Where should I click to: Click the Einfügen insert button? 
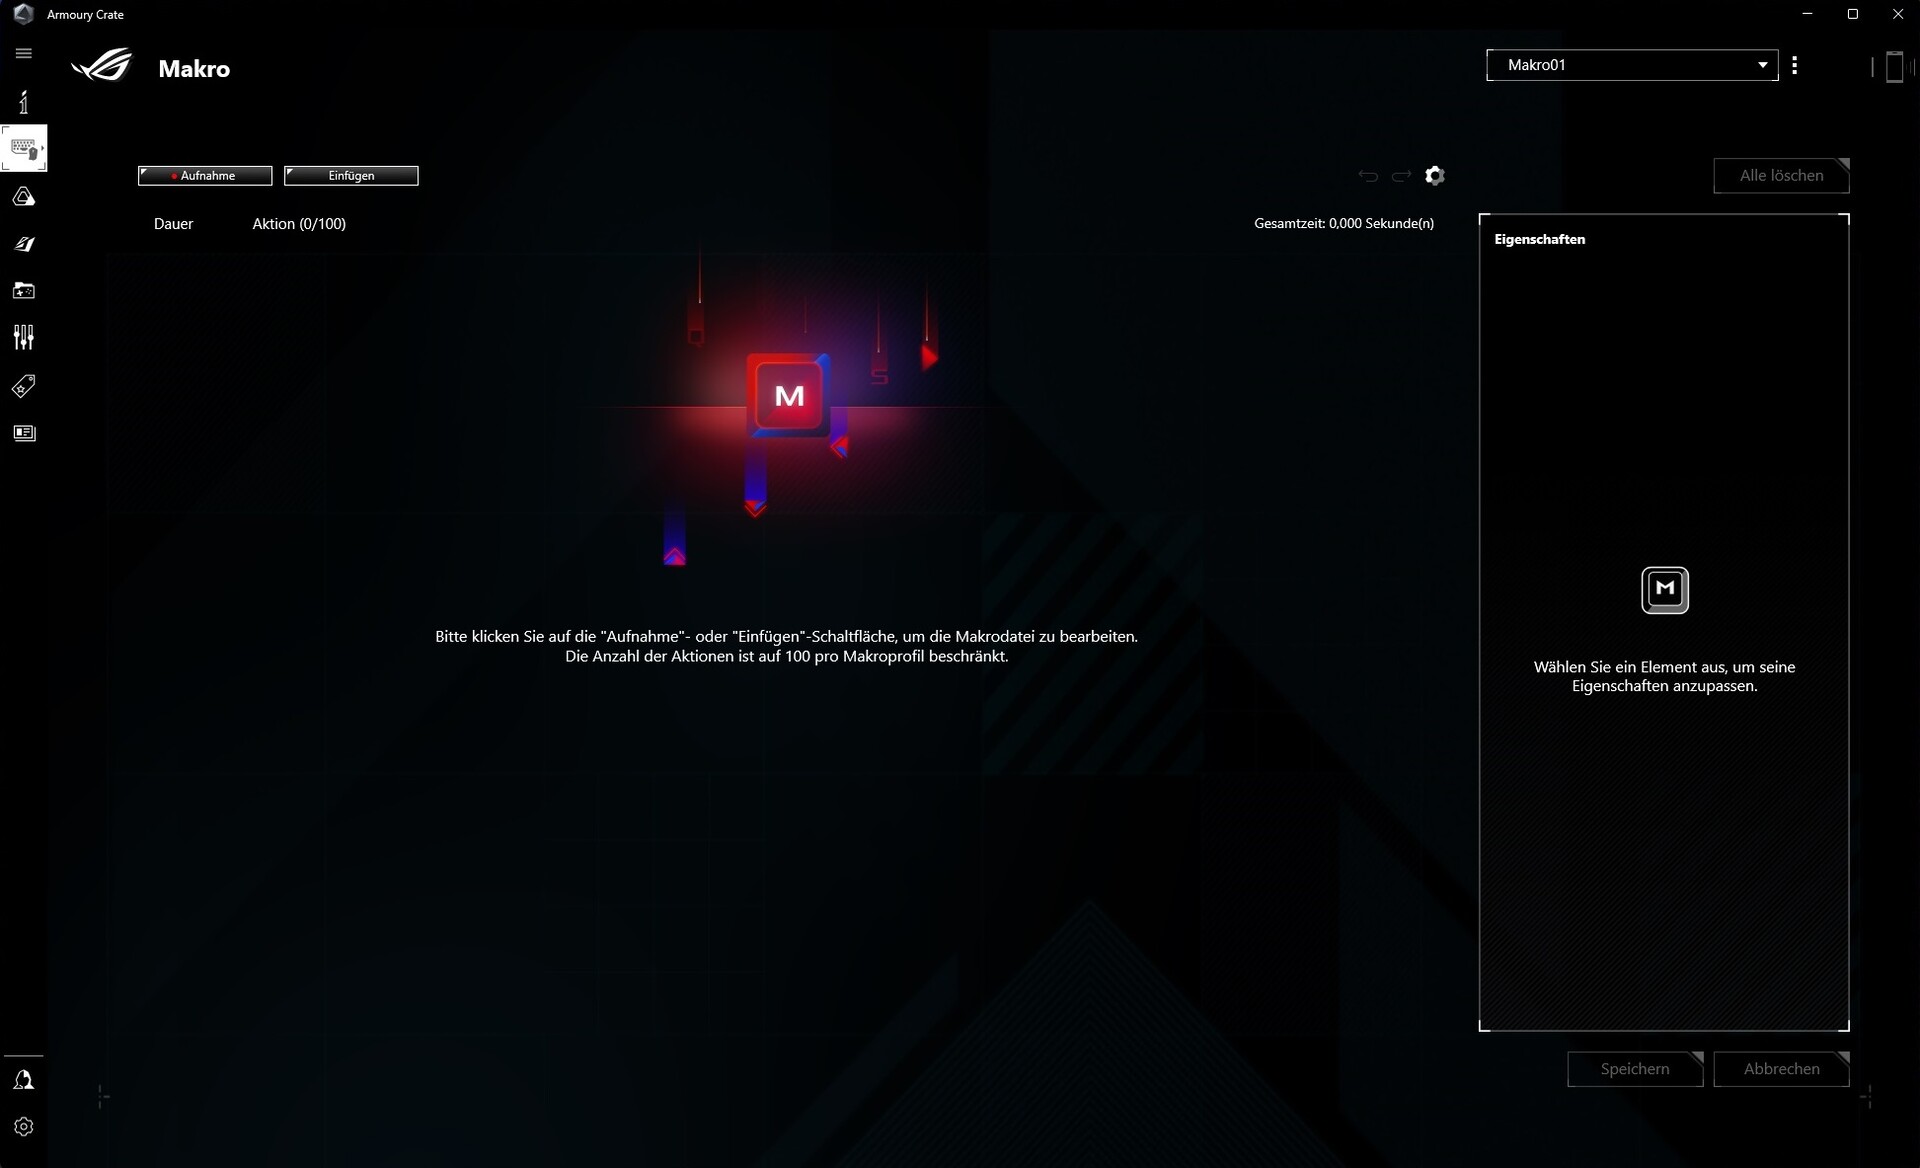pos(351,176)
